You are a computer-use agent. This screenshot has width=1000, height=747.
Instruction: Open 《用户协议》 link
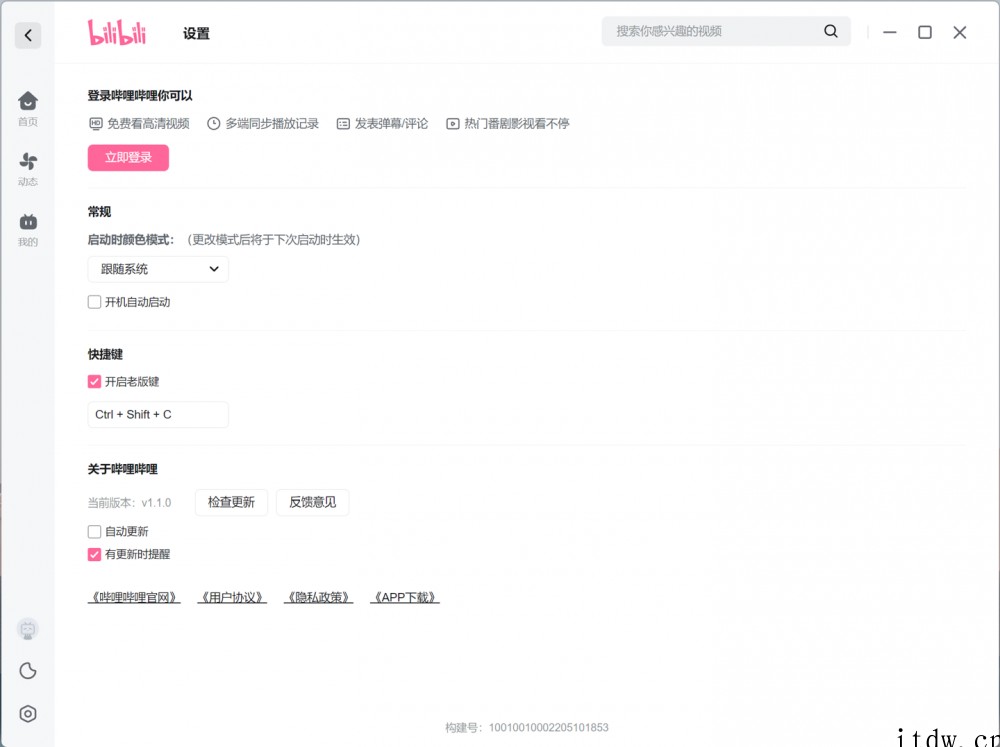232,598
